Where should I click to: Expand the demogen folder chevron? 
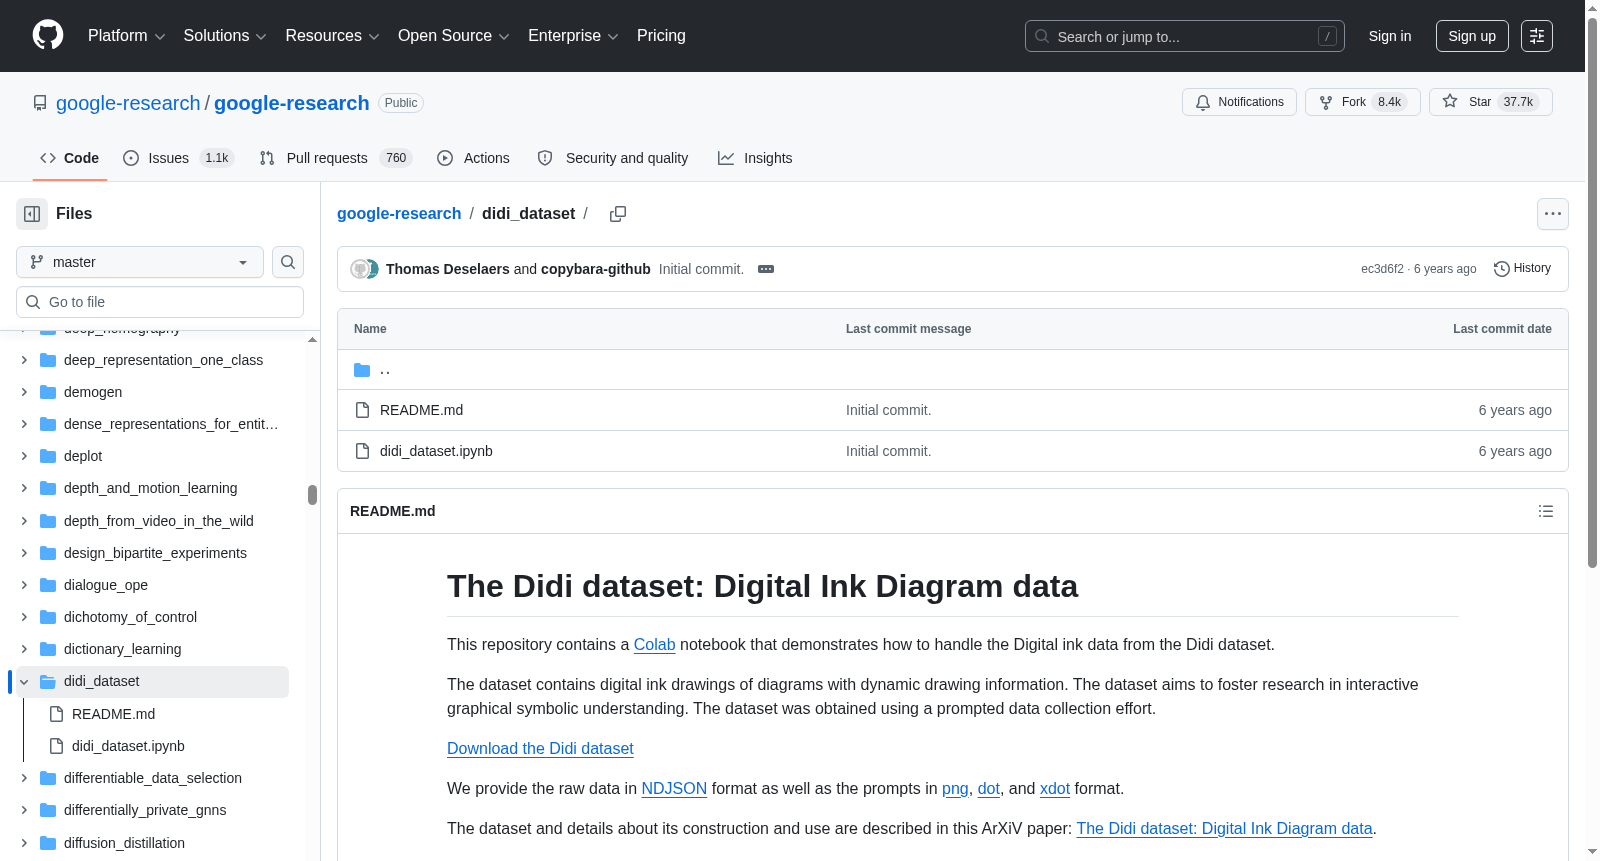coord(24,392)
